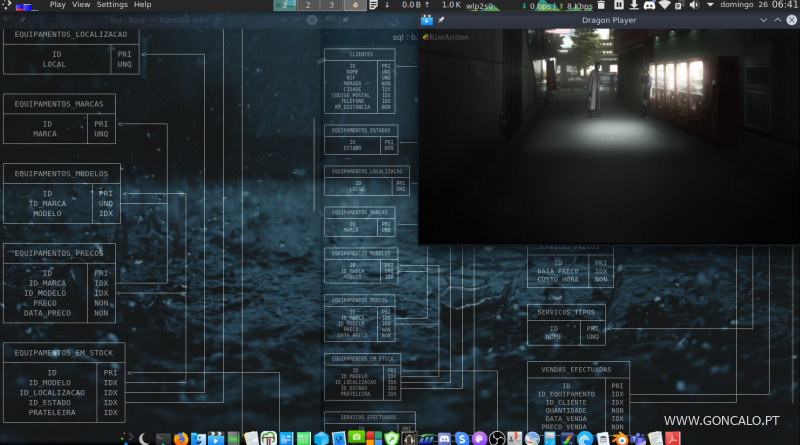
Task: Click the Dragon Player window menu icon
Action: [427, 20]
